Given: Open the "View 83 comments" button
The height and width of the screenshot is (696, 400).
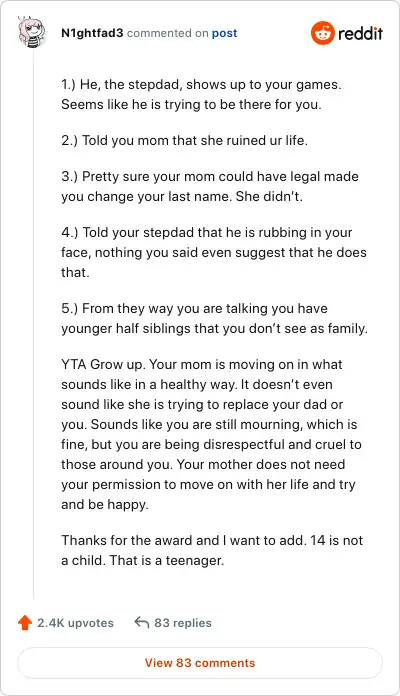Looking at the screenshot, I should pos(200,663).
